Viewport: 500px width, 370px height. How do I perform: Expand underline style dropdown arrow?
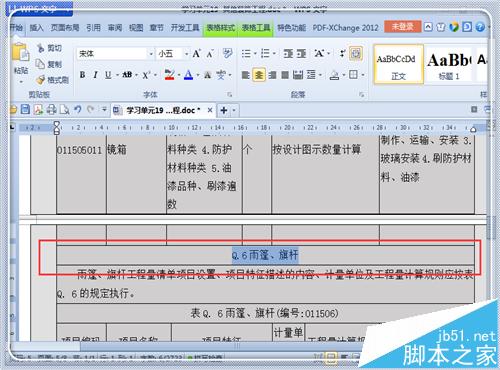pos(117,75)
